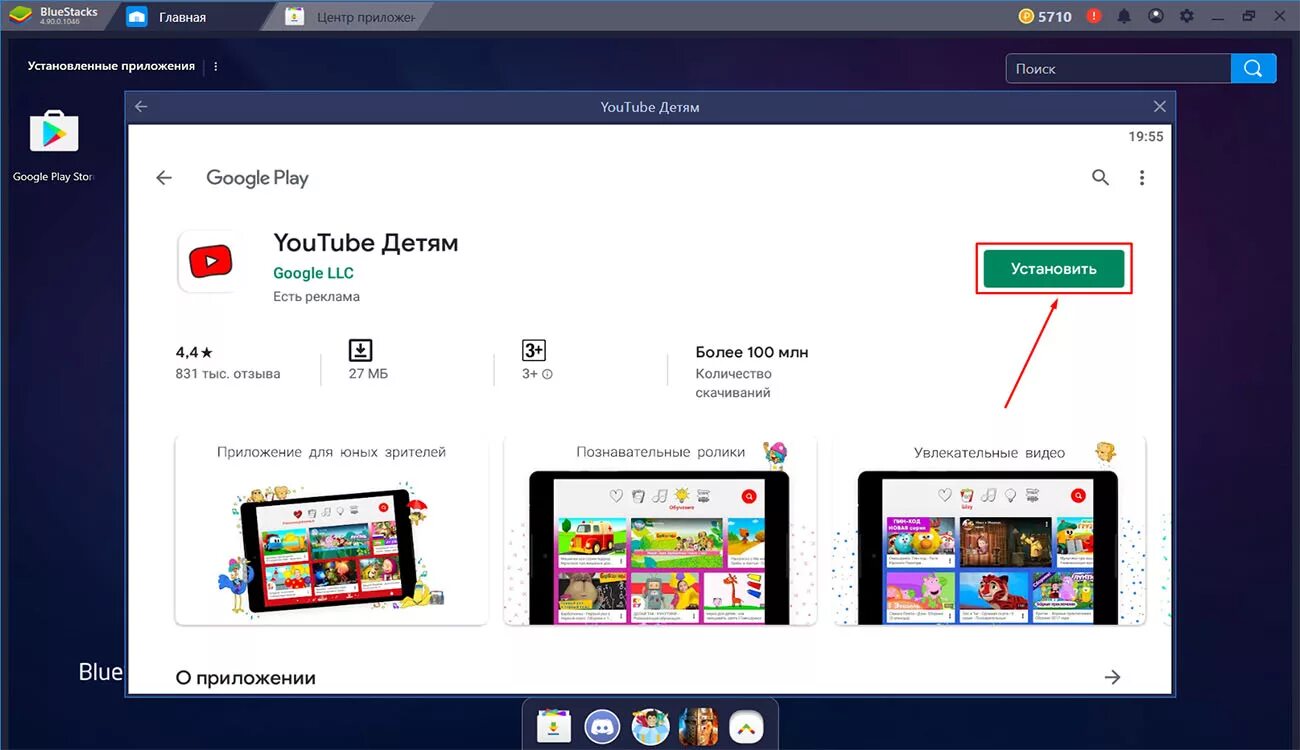The height and width of the screenshot is (750, 1300).
Task: Click the green Установить install button
Action: pyautogui.click(x=1054, y=268)
